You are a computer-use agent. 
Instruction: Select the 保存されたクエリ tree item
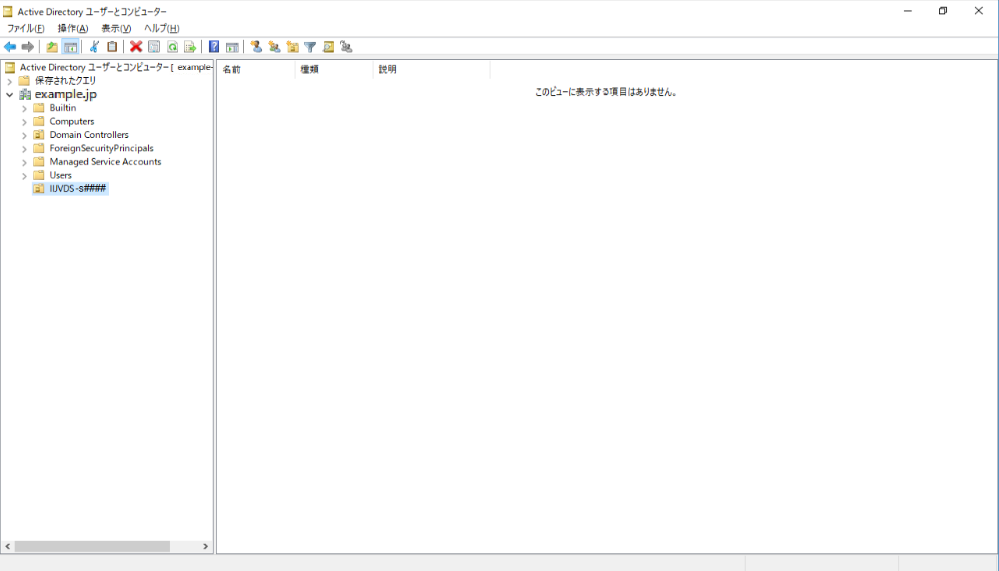(65, 81)
